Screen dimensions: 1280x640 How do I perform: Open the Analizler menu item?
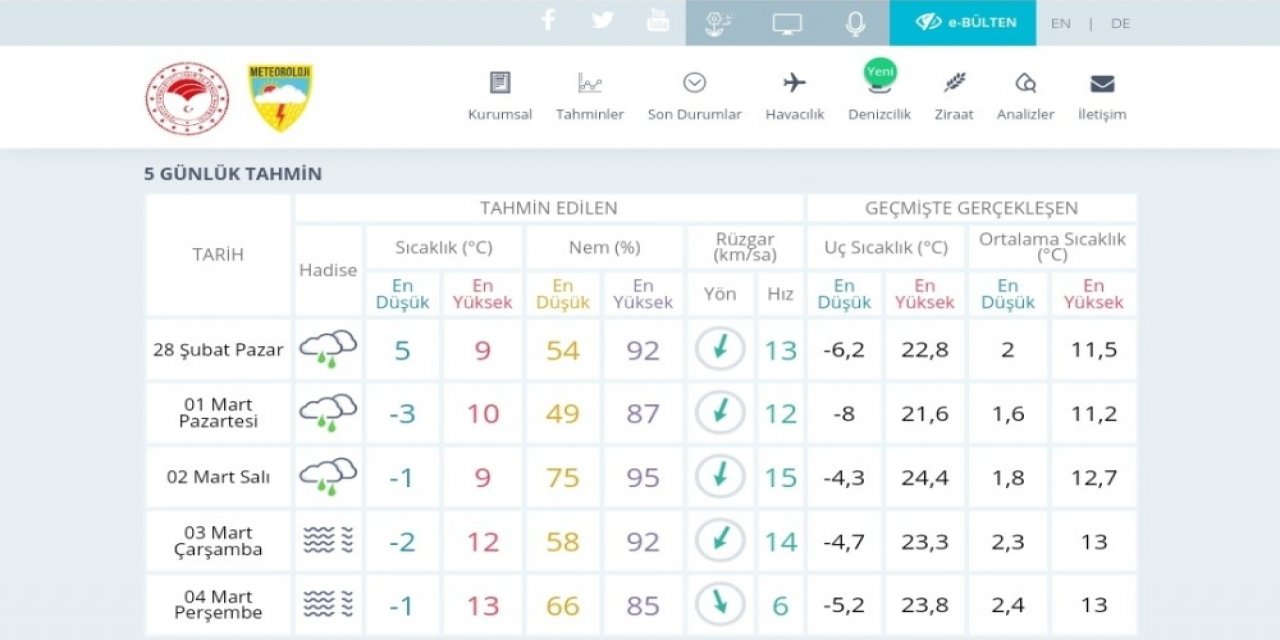pyautogui.click(x=1025, y=96)
